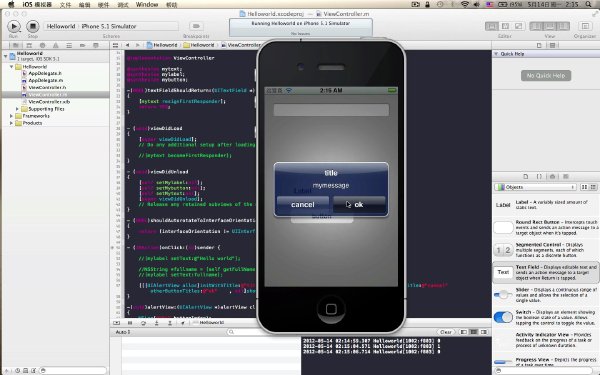The width and height of the screenshot is (600, 375).
Task: Open the 硬件 menu
Action: pos(103,5)
